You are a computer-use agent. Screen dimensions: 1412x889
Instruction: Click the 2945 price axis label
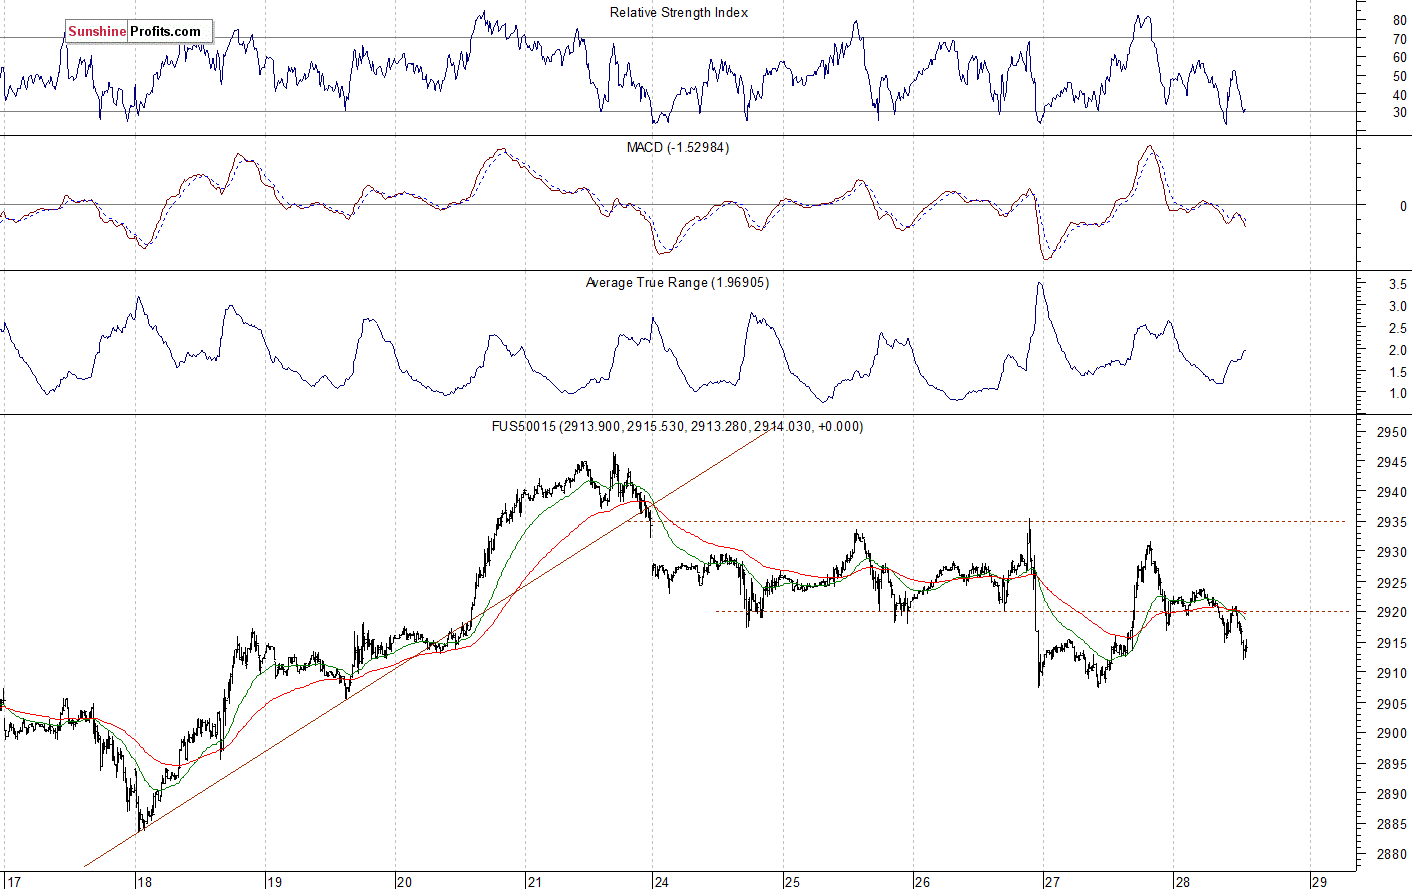coord(1392,462)
